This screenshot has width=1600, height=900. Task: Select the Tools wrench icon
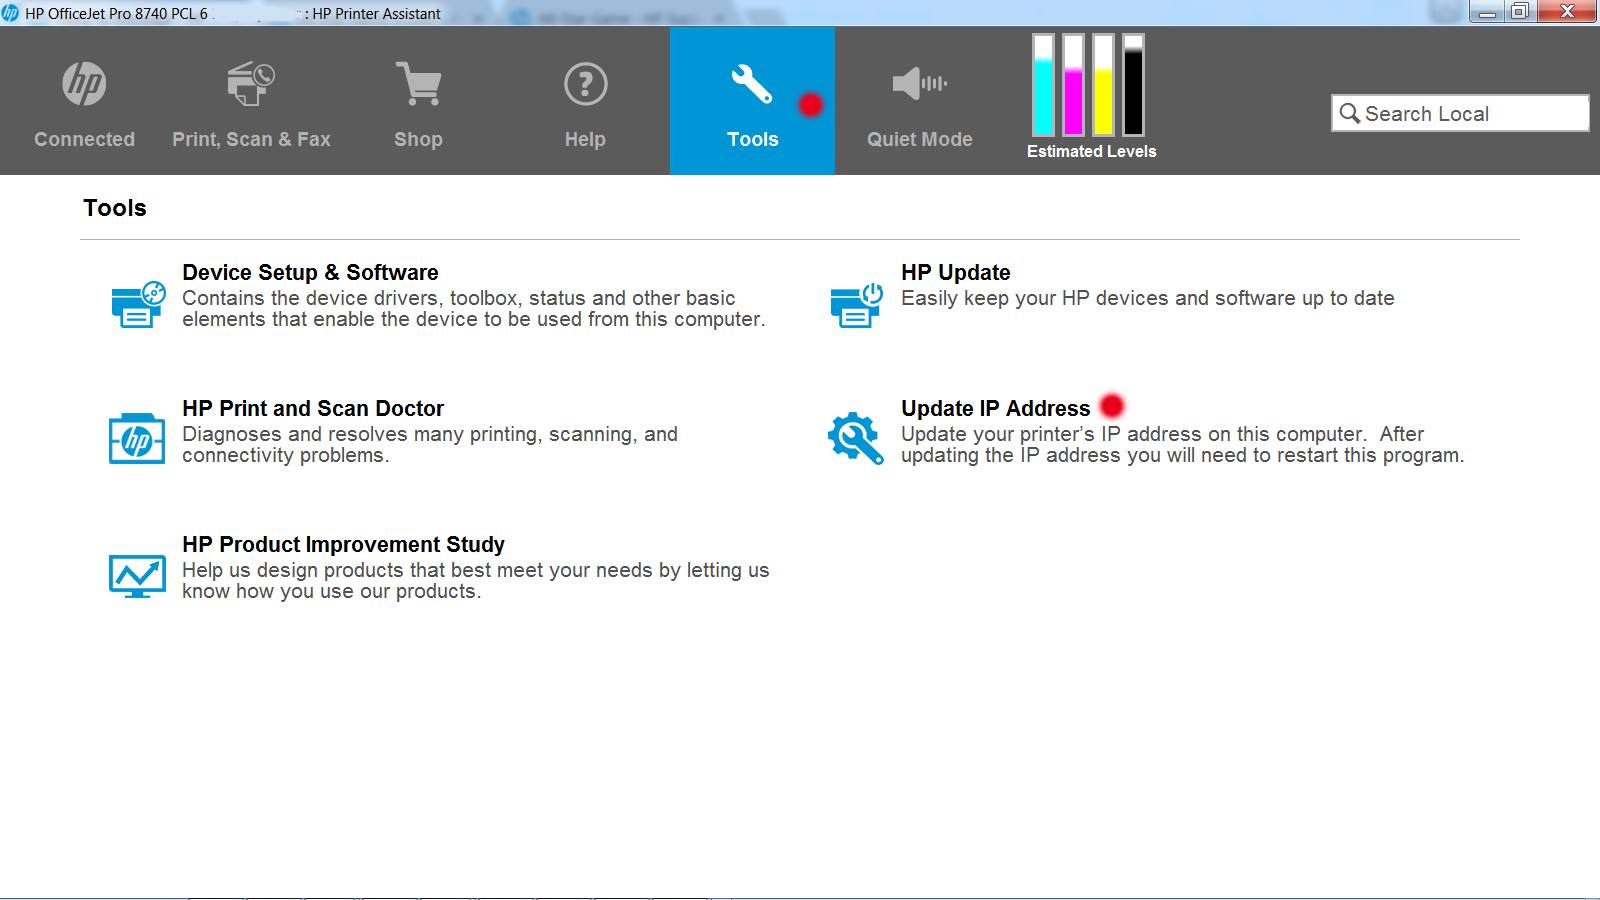(x=751, y=84)
